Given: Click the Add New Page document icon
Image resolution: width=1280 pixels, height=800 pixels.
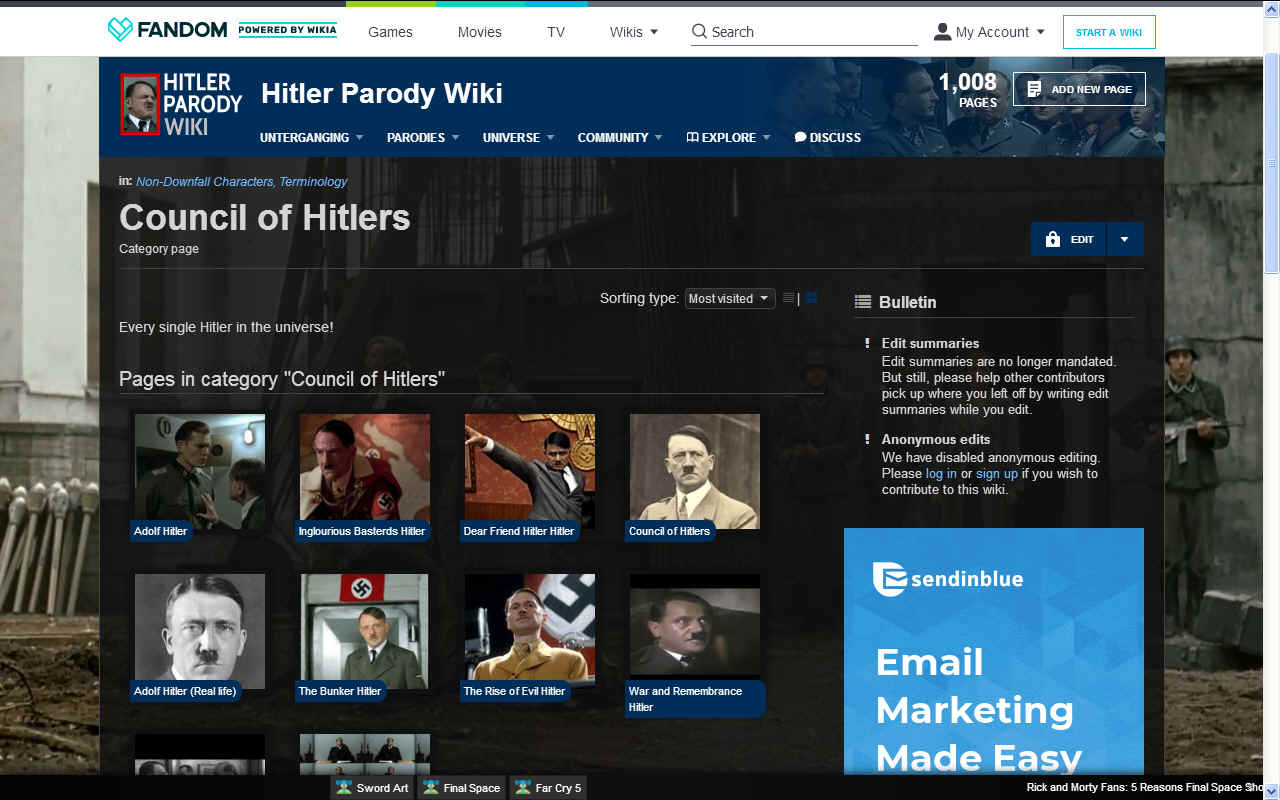Looking at the screenshot, I should [x=1034, y=89].
